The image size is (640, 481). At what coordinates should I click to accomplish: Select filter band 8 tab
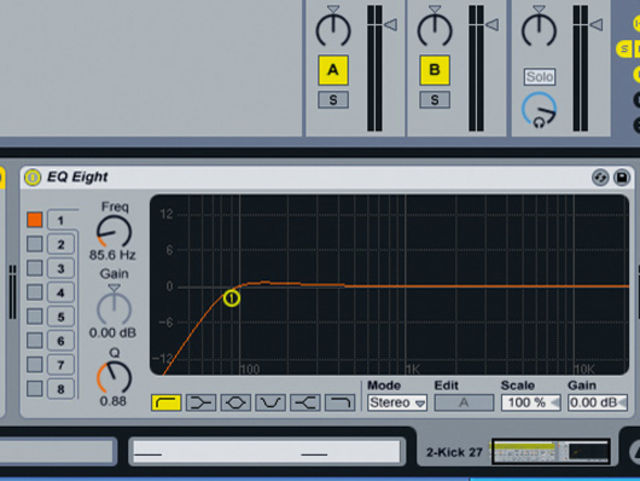click(x=61, y=389)
